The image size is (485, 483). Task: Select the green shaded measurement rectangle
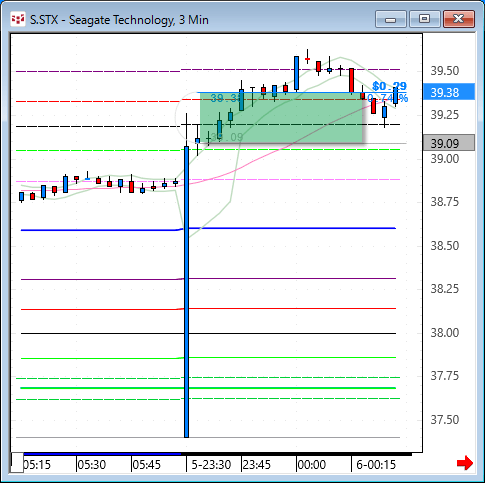tap(281, 118)
